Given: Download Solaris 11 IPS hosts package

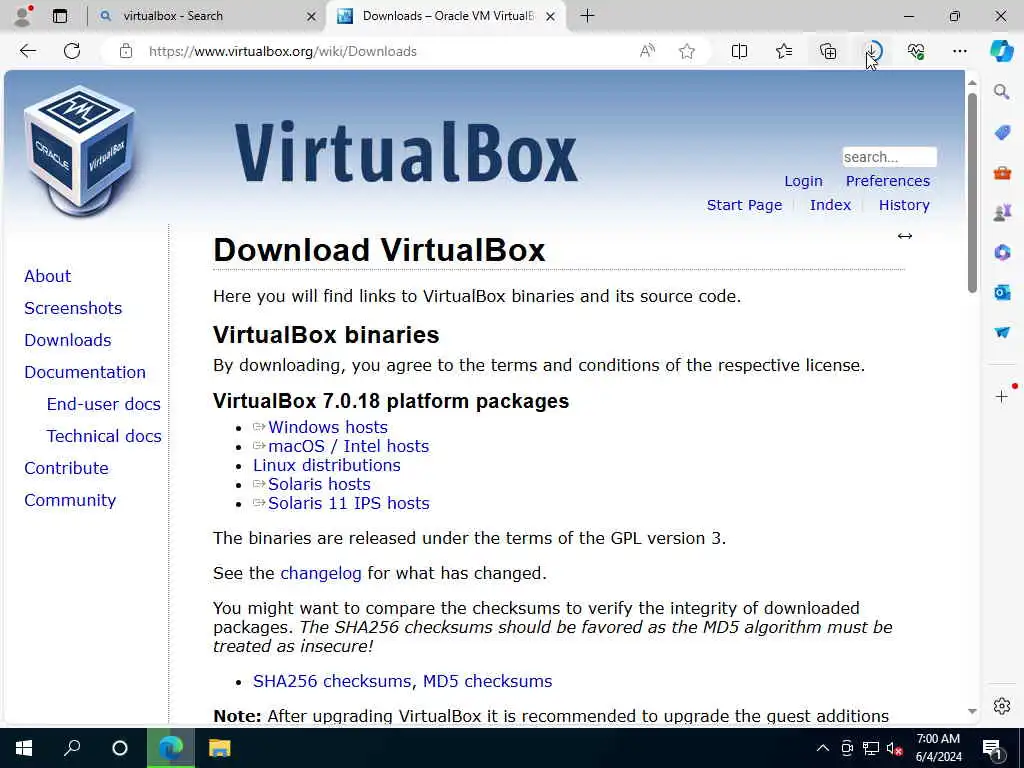Looking at the screenshot, I should pos(349,503).
